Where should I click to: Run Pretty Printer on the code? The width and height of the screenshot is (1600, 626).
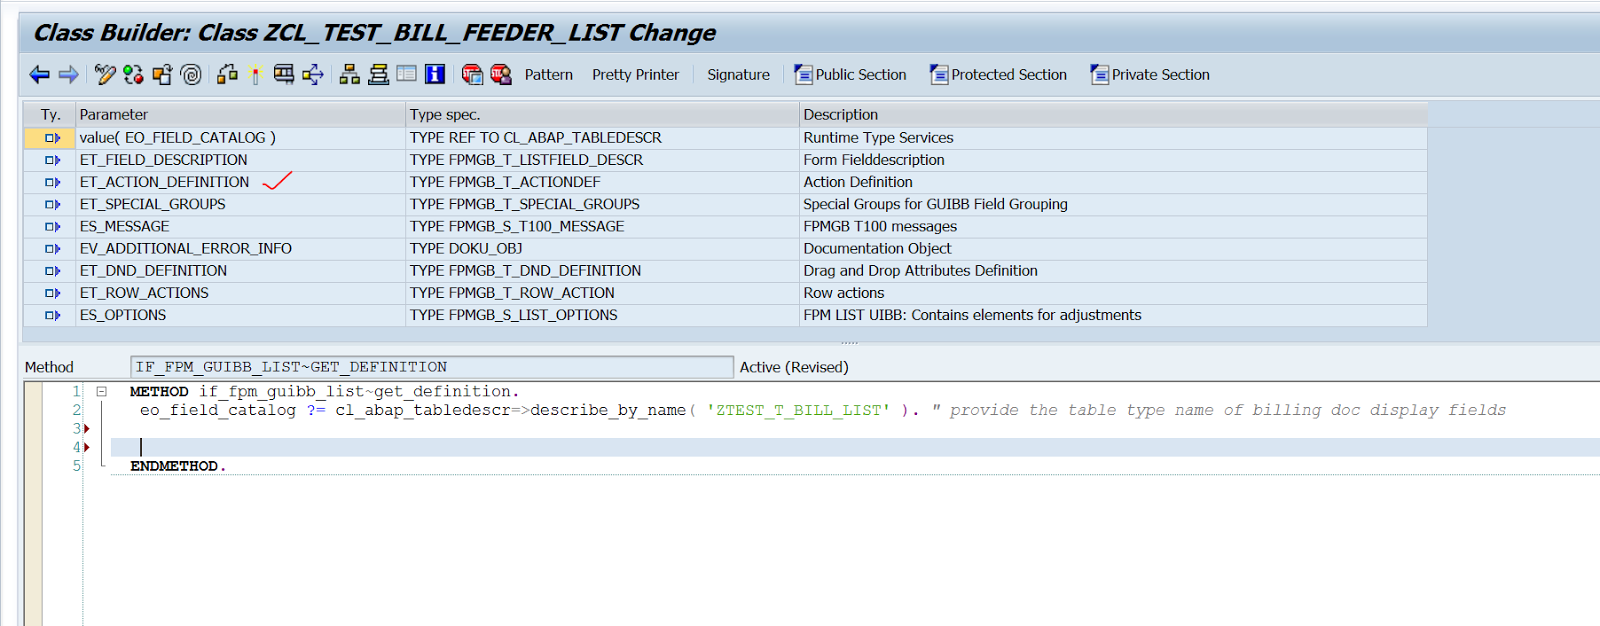pyautogui.click(x=635, y=74)
